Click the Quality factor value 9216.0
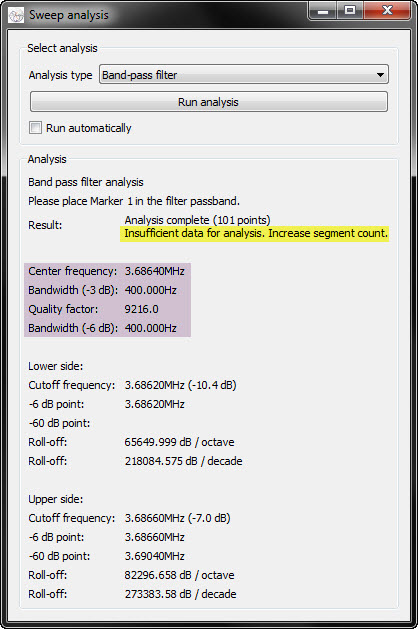This screenshot has height=629, width=418. tap(142, 309)
